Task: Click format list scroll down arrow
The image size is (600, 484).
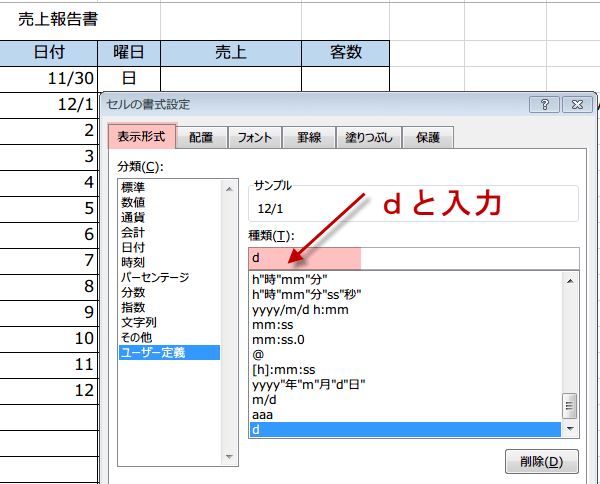Action: click(x=570, y=429)
